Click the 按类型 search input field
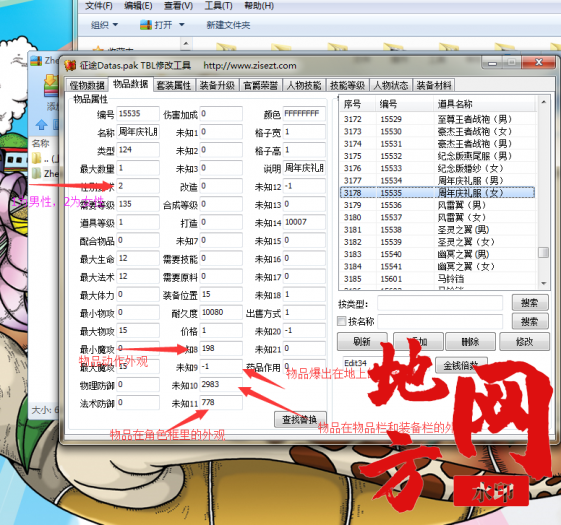Viewport: 561px width, 525px height. point(440,303)
